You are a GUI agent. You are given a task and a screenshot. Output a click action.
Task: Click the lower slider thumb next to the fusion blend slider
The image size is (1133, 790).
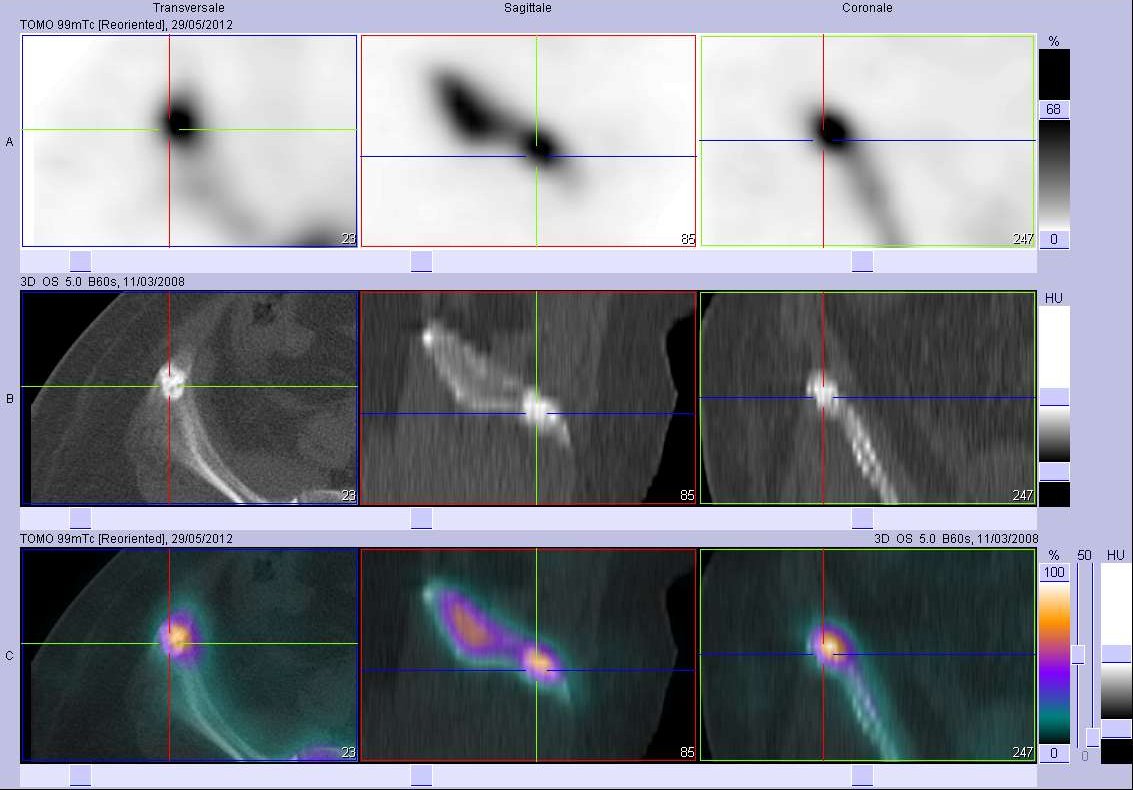tap(1093, 737)
